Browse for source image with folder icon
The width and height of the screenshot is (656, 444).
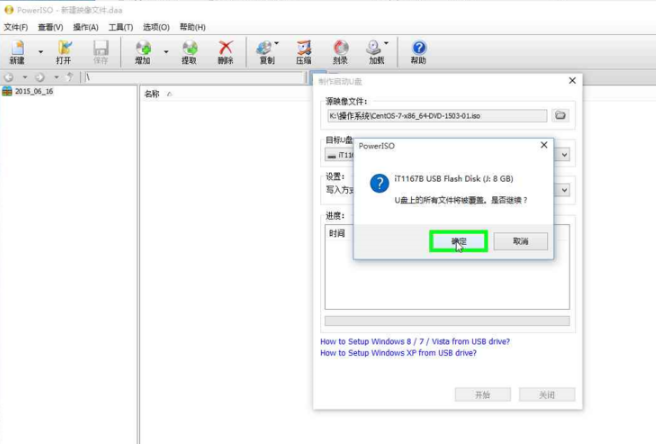coord(561,116)
